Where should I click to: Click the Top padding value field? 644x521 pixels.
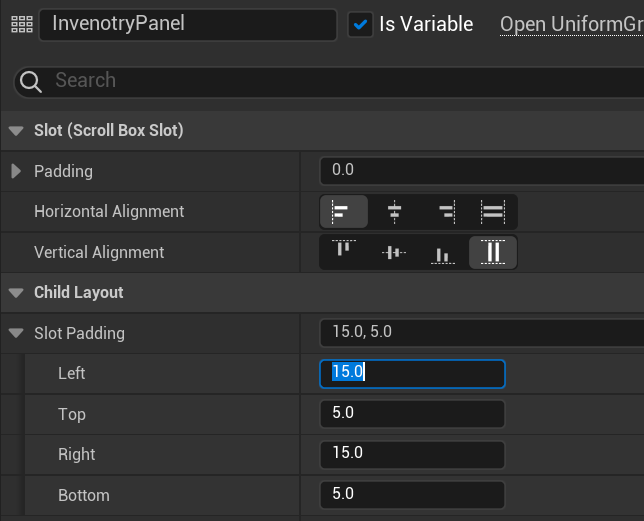pyautogui.click(x=412, y=414)
